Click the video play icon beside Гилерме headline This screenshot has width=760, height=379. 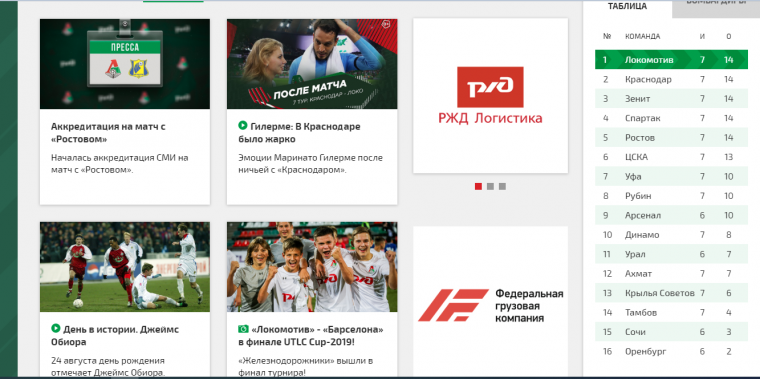pos(243,126)
